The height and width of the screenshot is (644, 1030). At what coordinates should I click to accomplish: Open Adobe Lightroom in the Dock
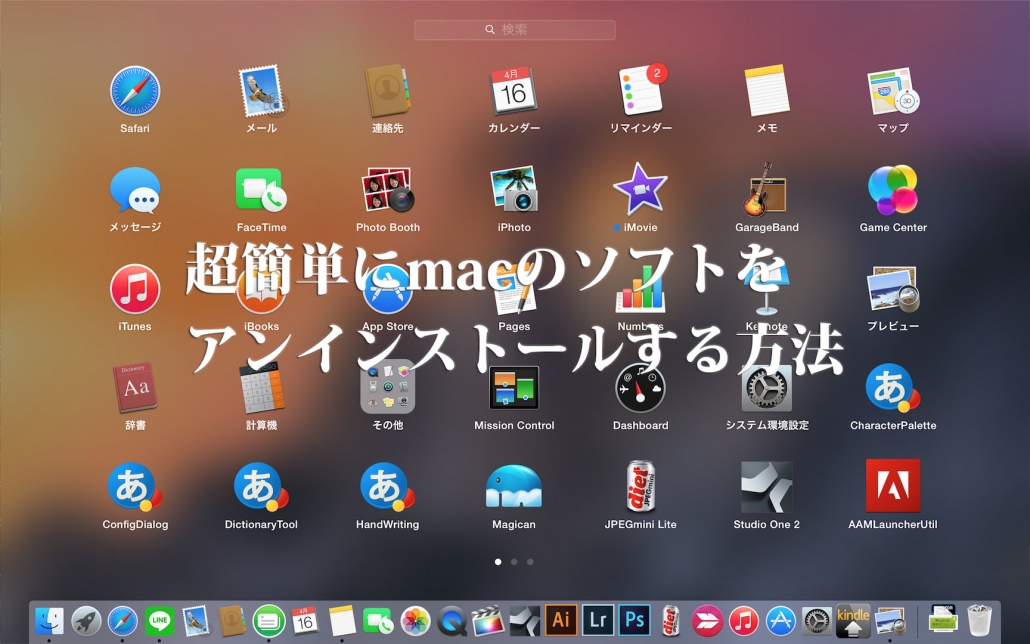pos(598,620)
